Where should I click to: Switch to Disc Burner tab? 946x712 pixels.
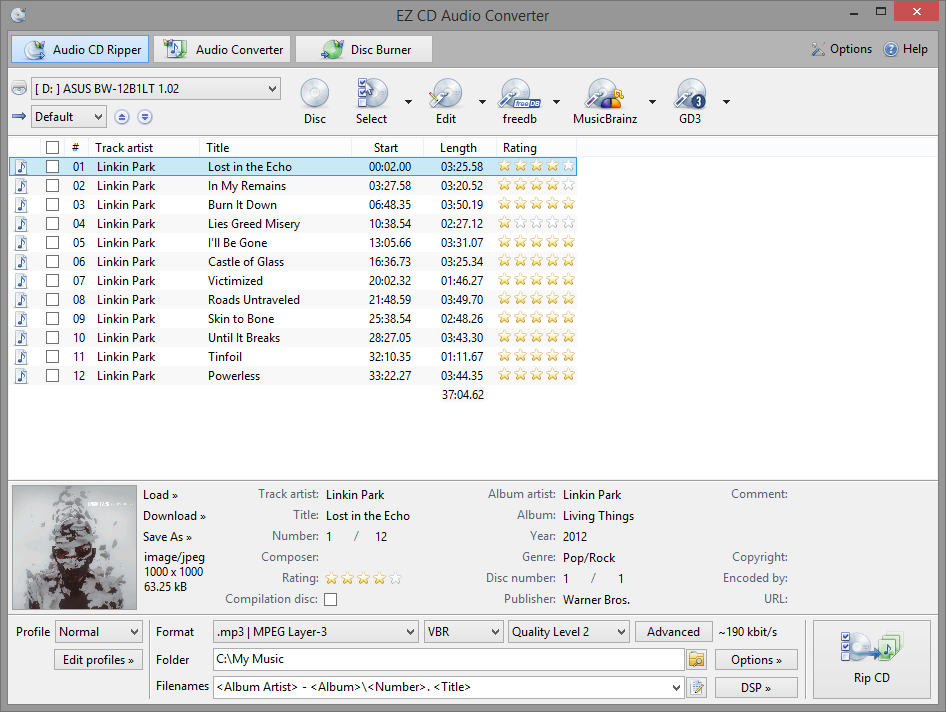tap(364, 49)
